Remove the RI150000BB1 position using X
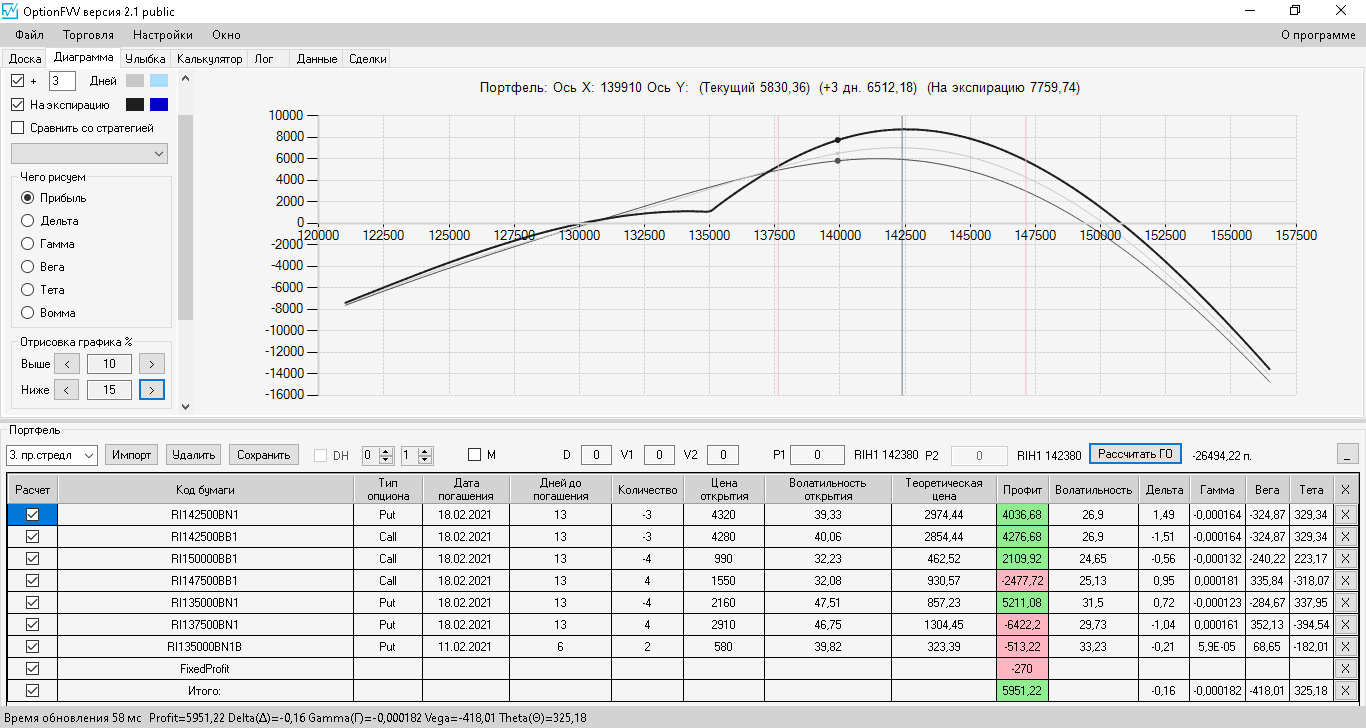The height and width of the screenshot is (728, 1366). click(1344, 558)
